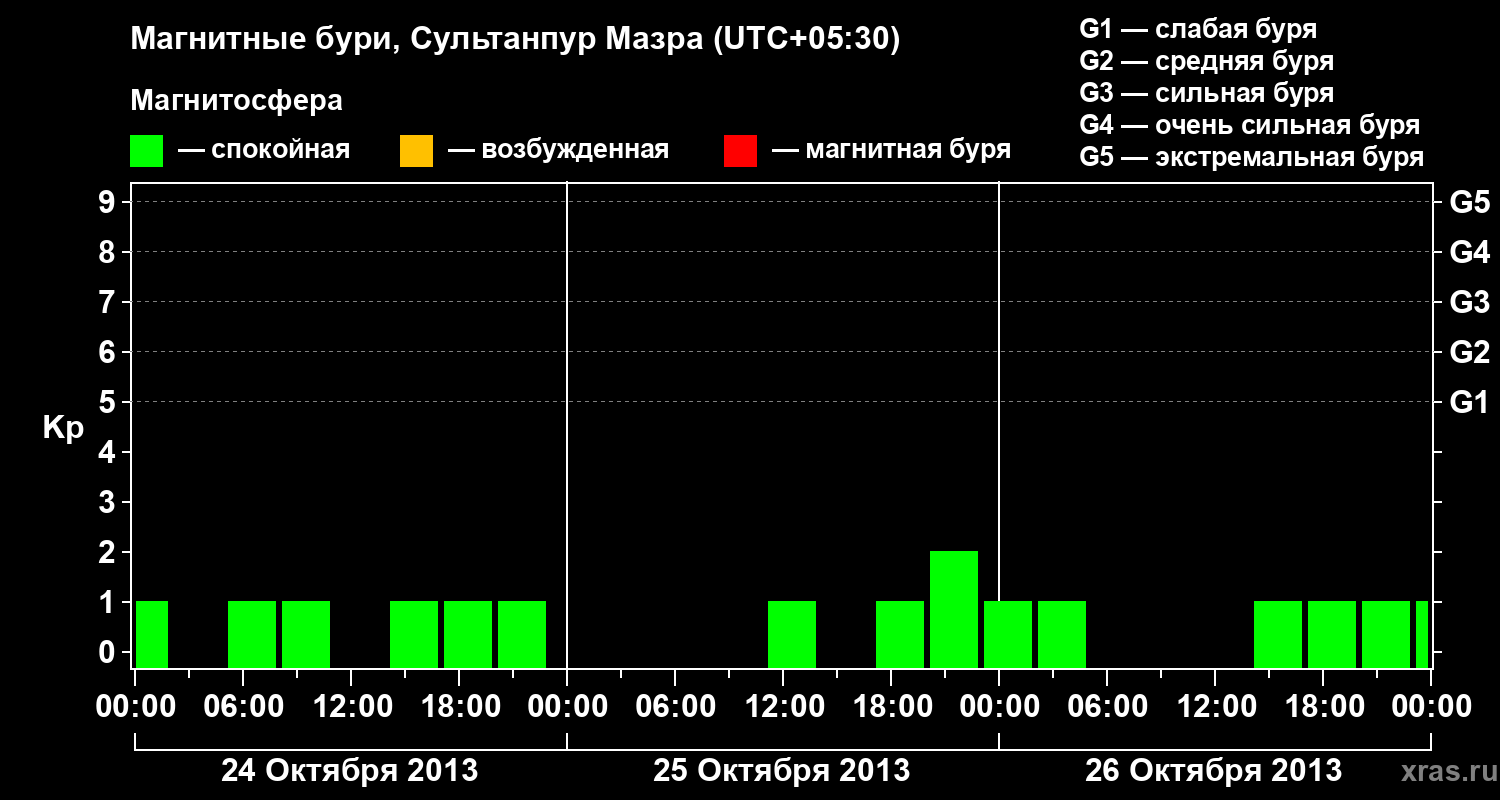Screen dimensions: 1500x800
Task: Click the right-axis 'G5' label
Action: click(1470, 202)
